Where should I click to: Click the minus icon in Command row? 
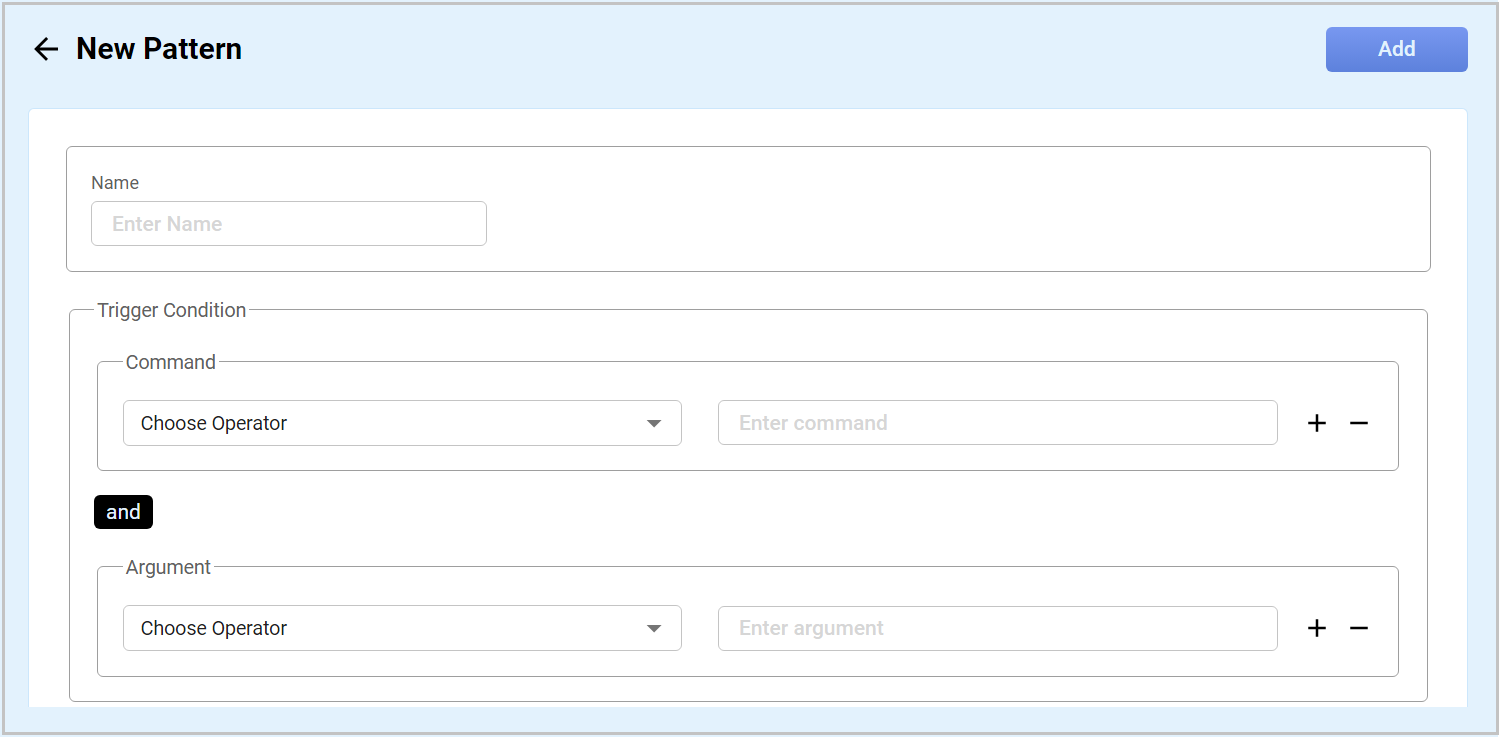1358,423
